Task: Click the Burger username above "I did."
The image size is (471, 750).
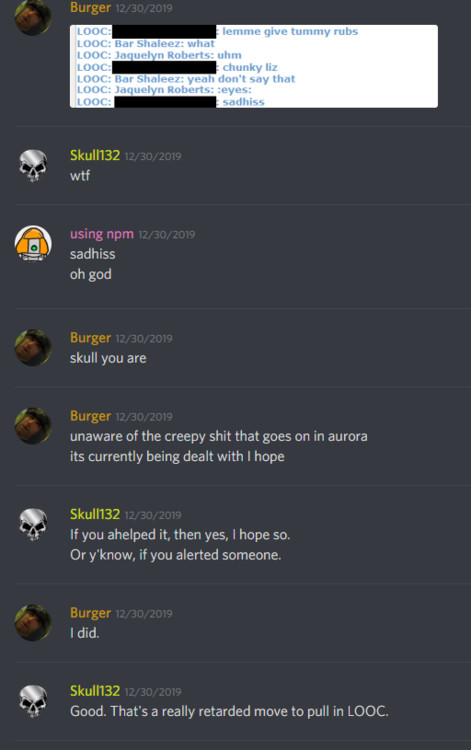Action: tap(90, 613)
